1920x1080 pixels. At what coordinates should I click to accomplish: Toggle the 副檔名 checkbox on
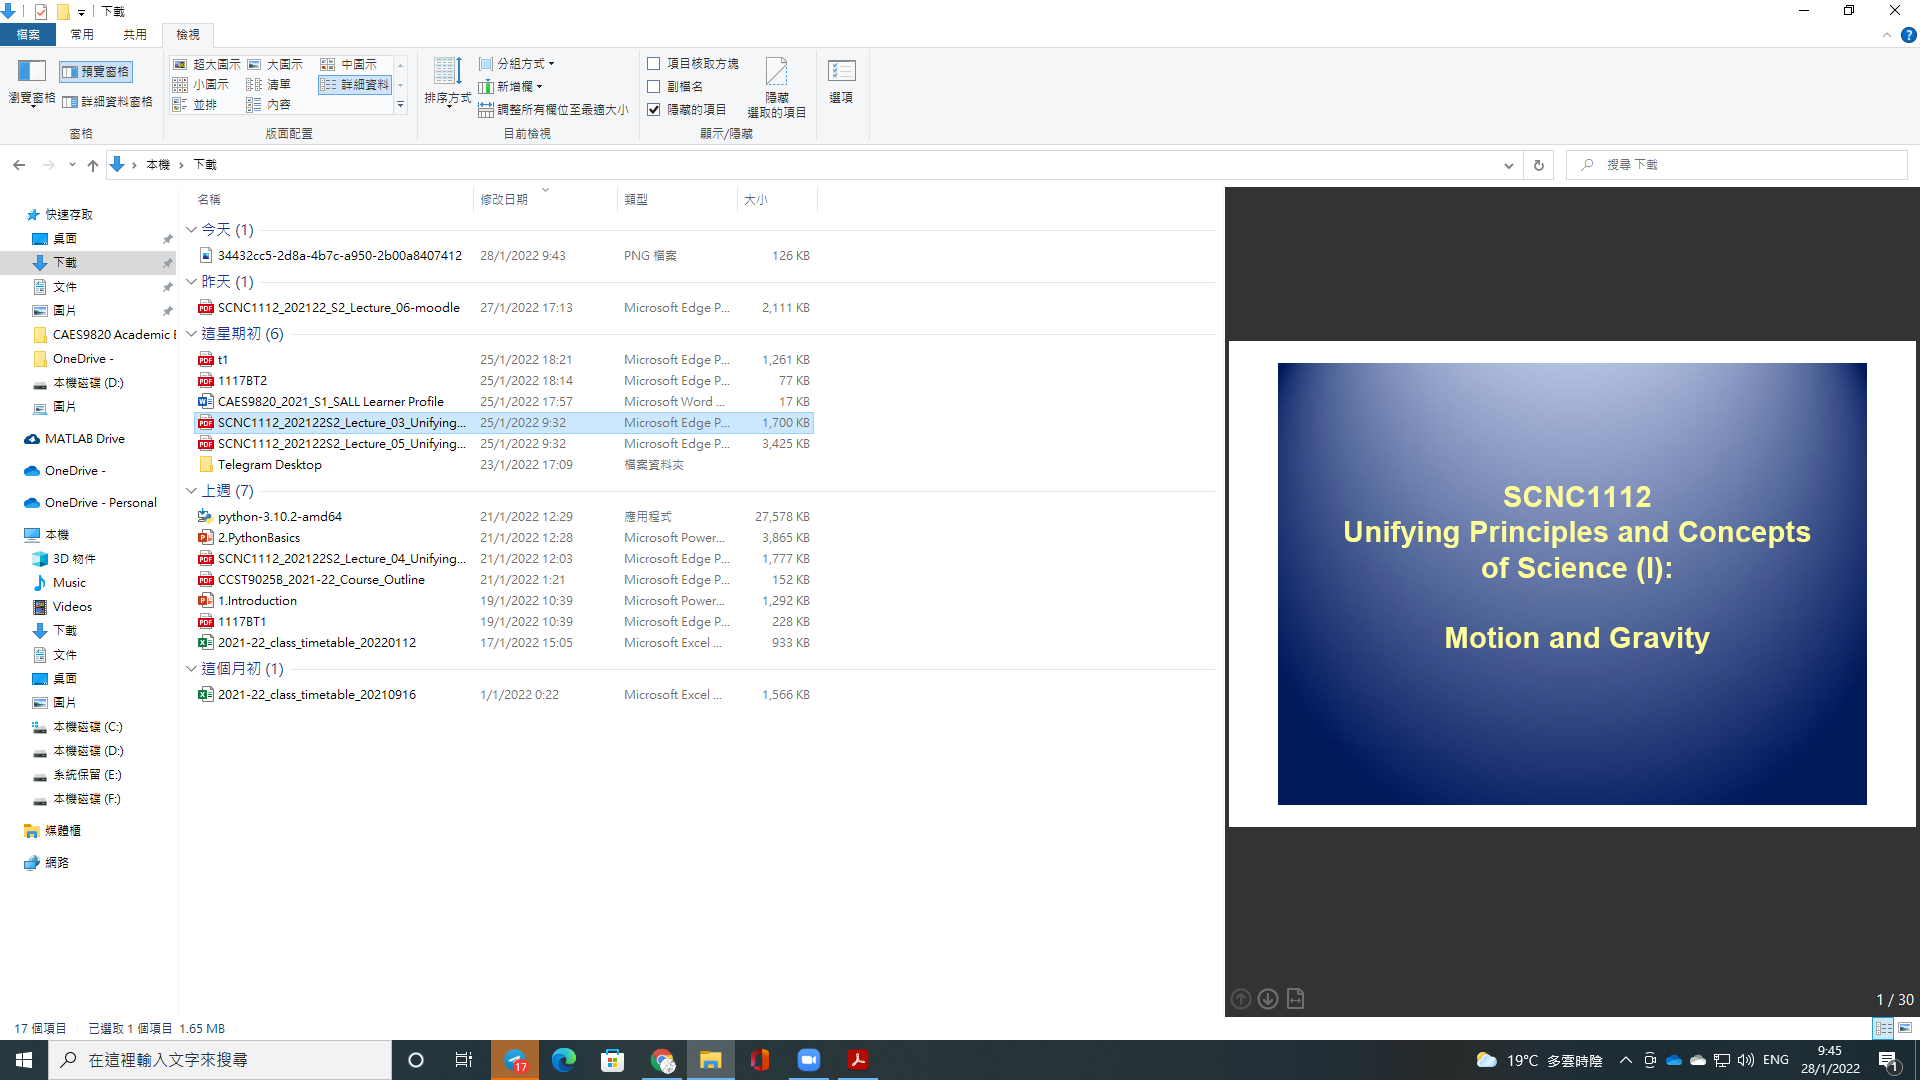pyautogui.click(x=653, y=86)
